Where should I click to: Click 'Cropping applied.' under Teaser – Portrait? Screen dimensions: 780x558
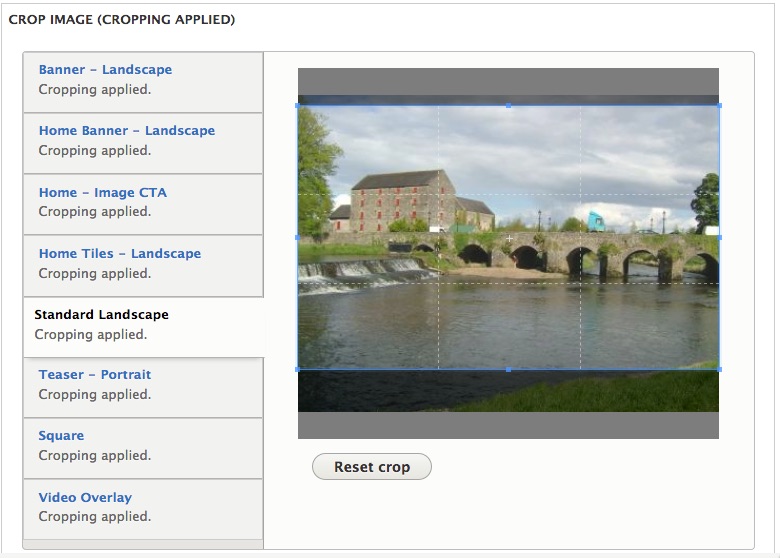pos(95,394)
